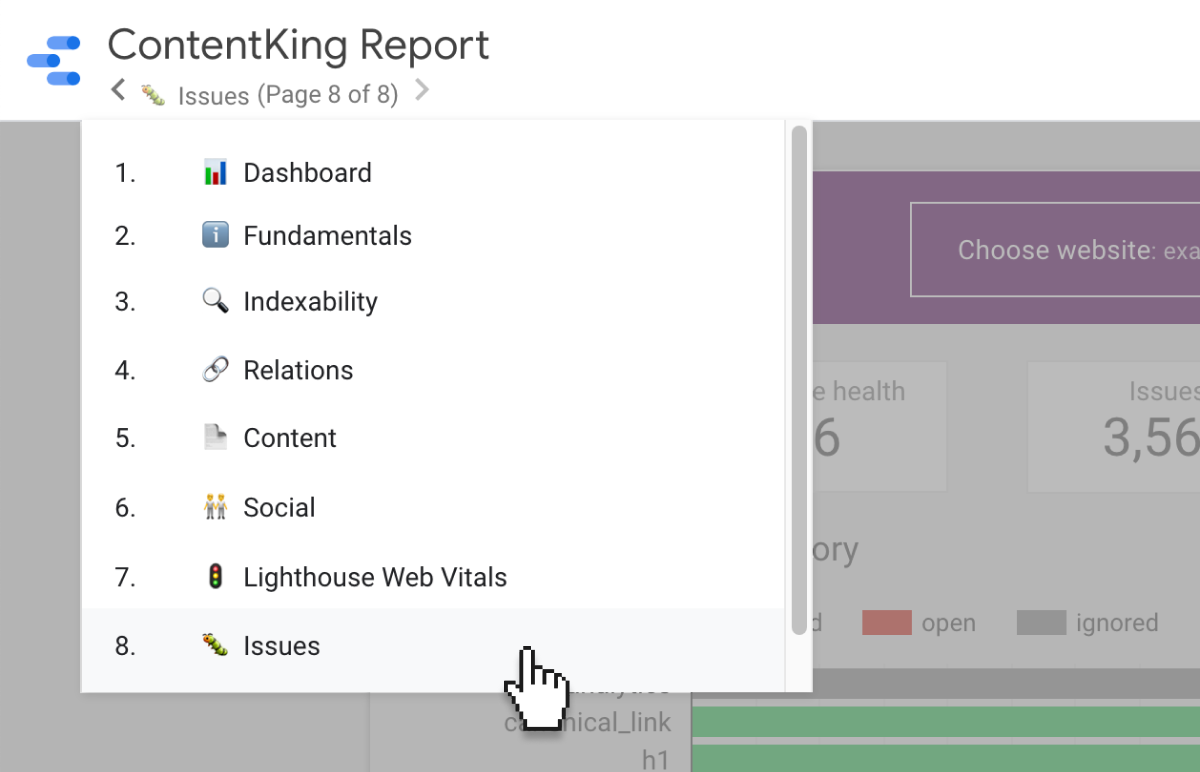Image resolution: width=1200 pixels, height=772 pixels.
Task: Click the grey ignored legend swatch
Action: [1041, 623]
